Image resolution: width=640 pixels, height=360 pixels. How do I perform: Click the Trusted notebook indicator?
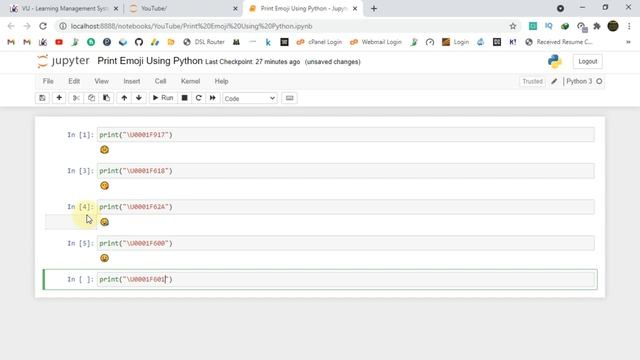[x=532, y=81]
